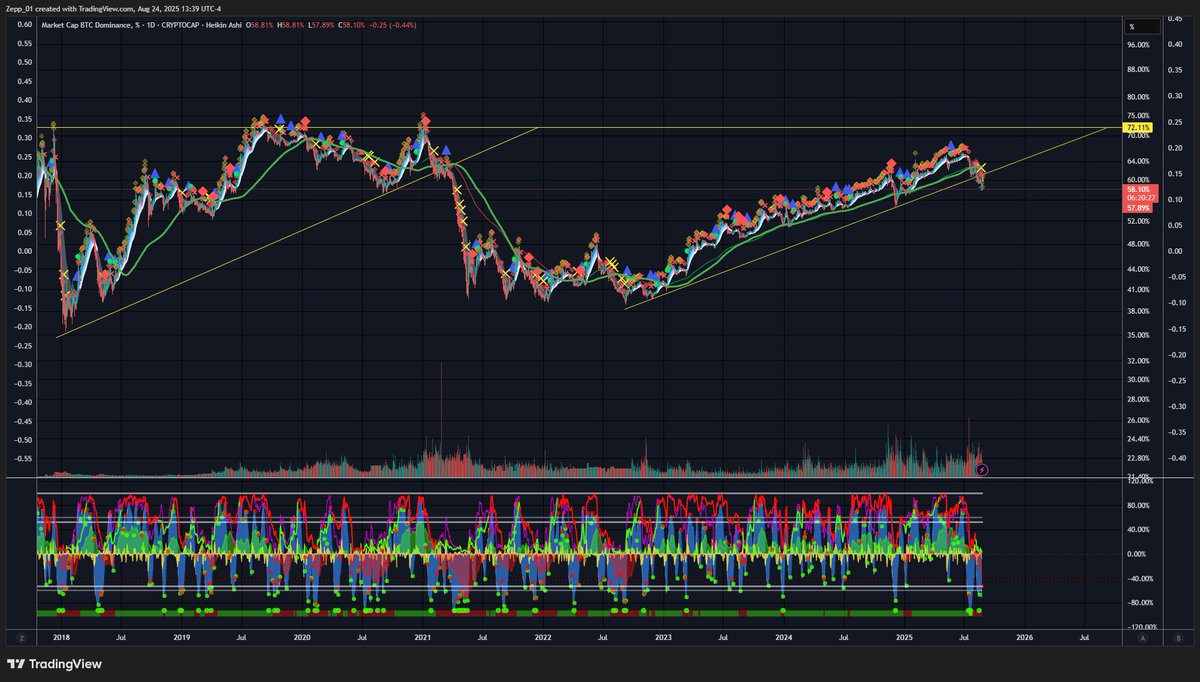
Task: Click the A auto-scale button below the price axis
Action: (1143, 636)
